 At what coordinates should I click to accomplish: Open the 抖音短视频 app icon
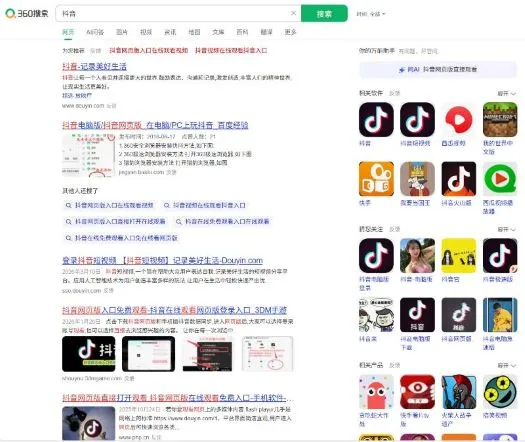[417, 120]
